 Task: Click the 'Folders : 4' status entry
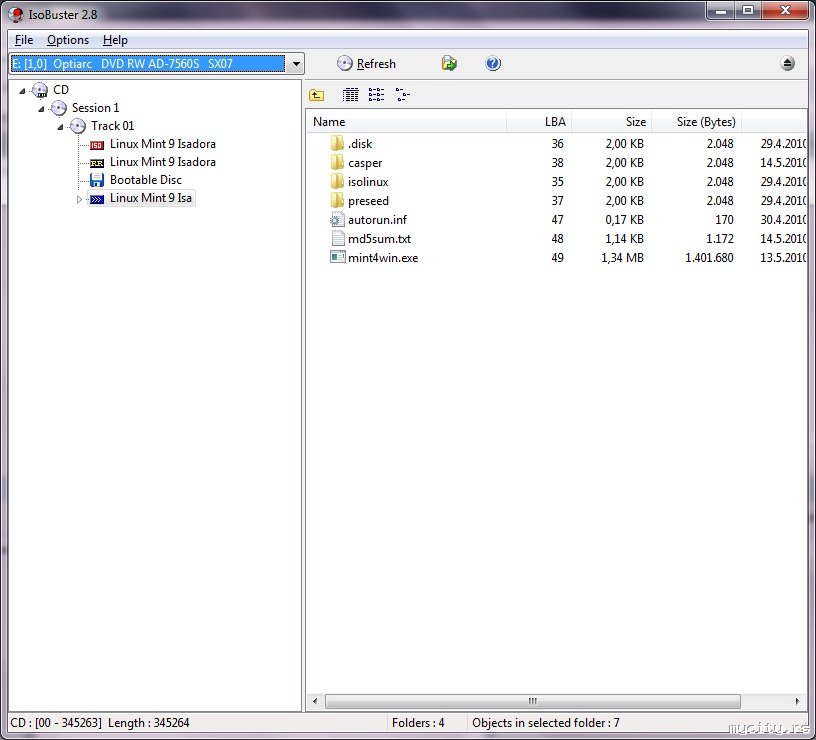[x=418, y=723]
